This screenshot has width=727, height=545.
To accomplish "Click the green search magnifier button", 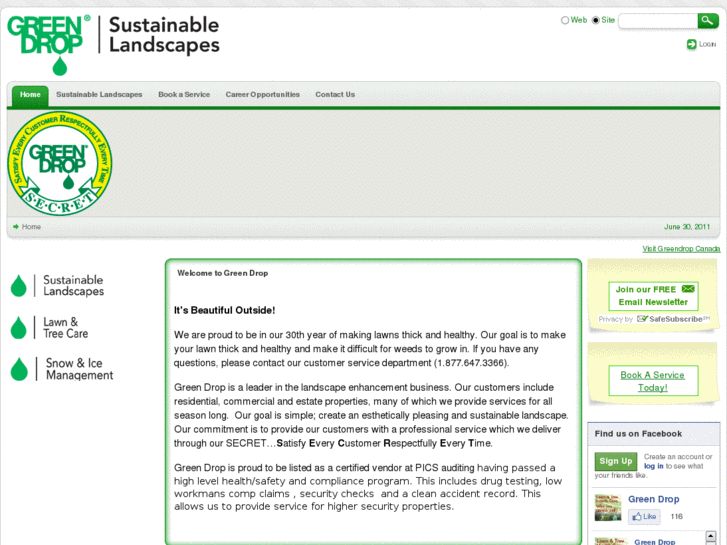I will pos(708,20).
